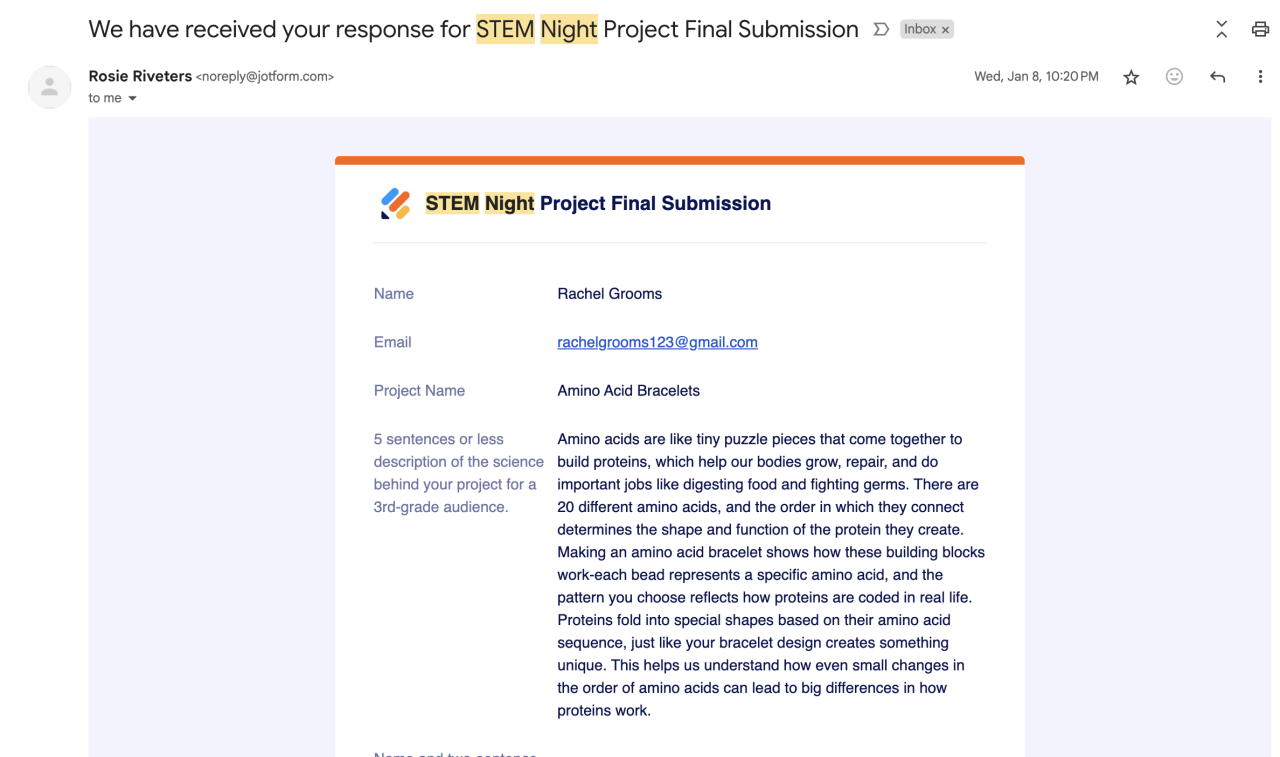Open the rachelgrooms123@gmail.com link

pyautogui.click(x=657, y=342)
